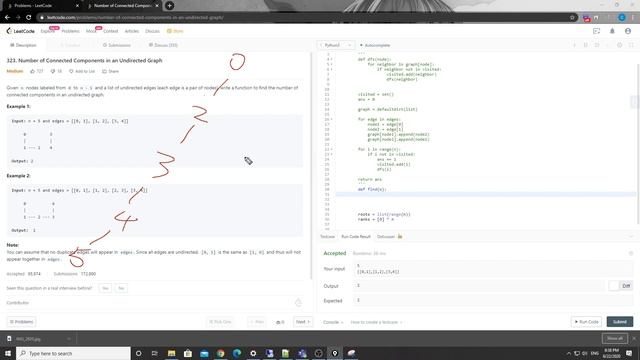640x360 pixels.
Task: Open the Testcase tab
Action: (x=327, y=237)
